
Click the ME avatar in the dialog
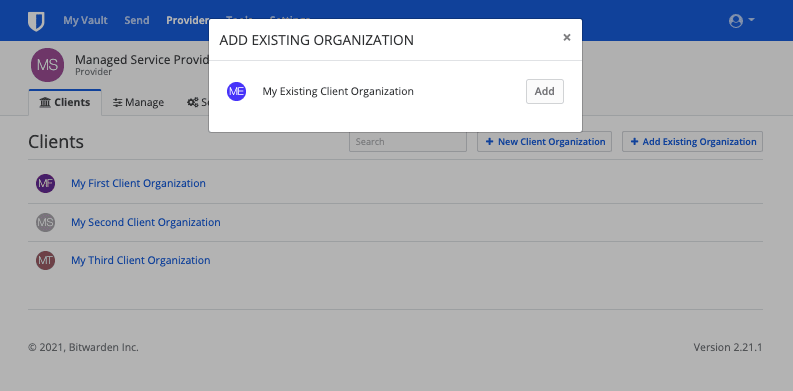click(237, 92)
